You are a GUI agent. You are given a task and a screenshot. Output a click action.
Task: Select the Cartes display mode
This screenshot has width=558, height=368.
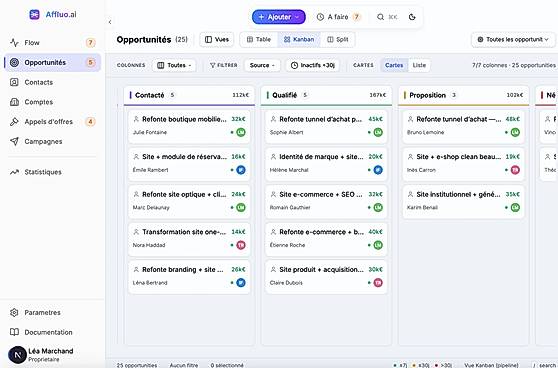point(394,65)
